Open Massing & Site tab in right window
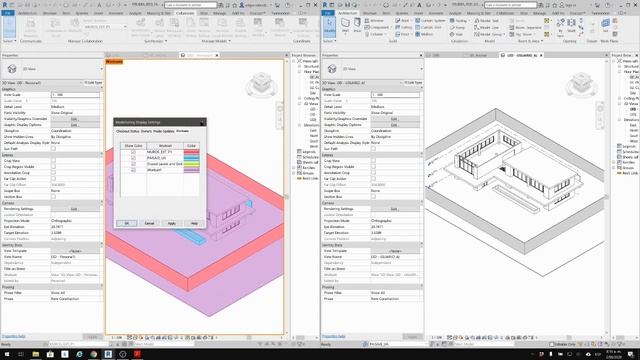 click(x=479, y=13)
